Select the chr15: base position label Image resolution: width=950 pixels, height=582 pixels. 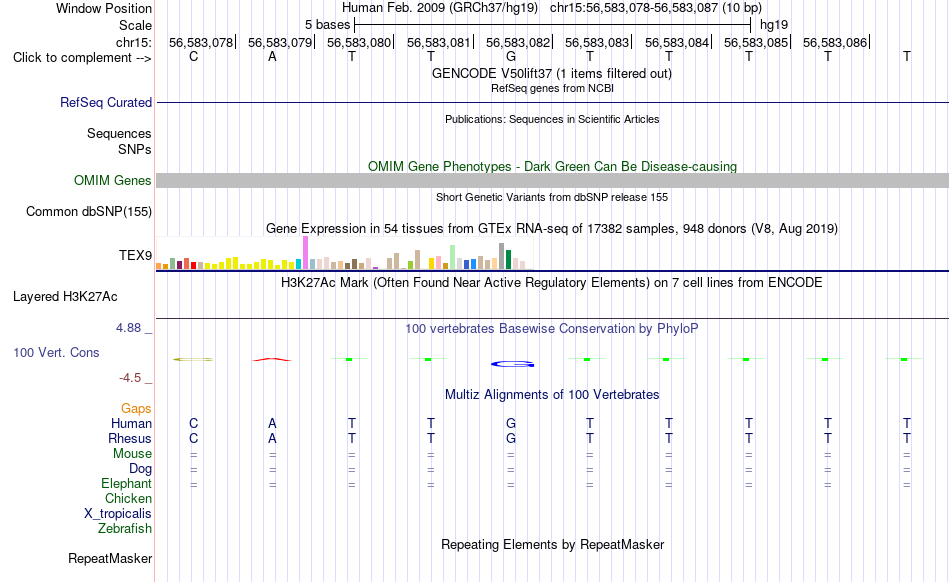click(x=133, y=42)
